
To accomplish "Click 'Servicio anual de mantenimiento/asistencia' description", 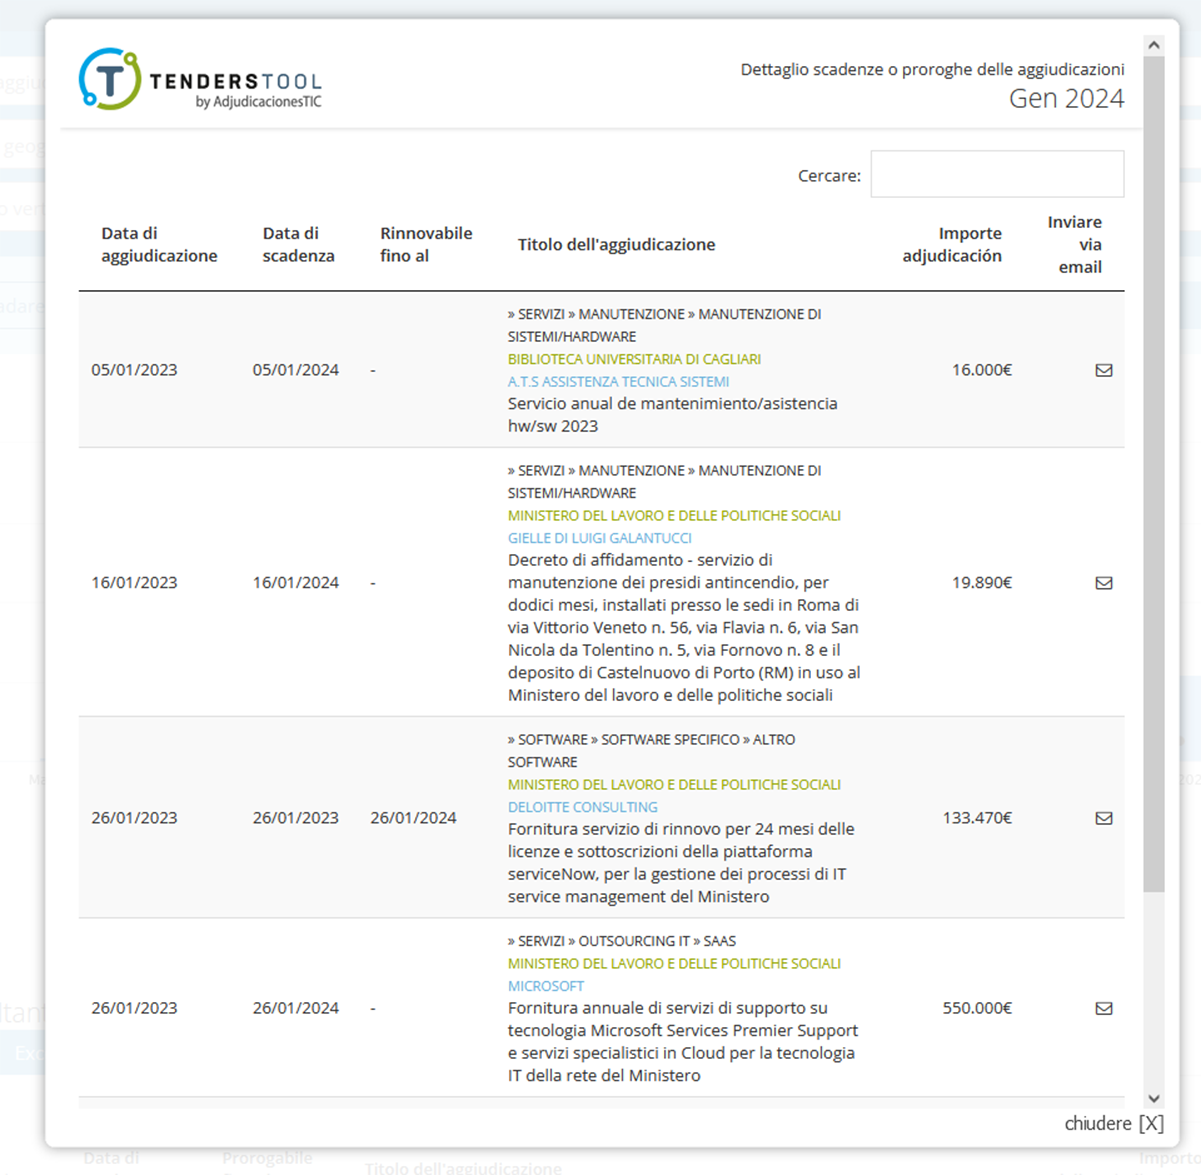I will 673,414.
